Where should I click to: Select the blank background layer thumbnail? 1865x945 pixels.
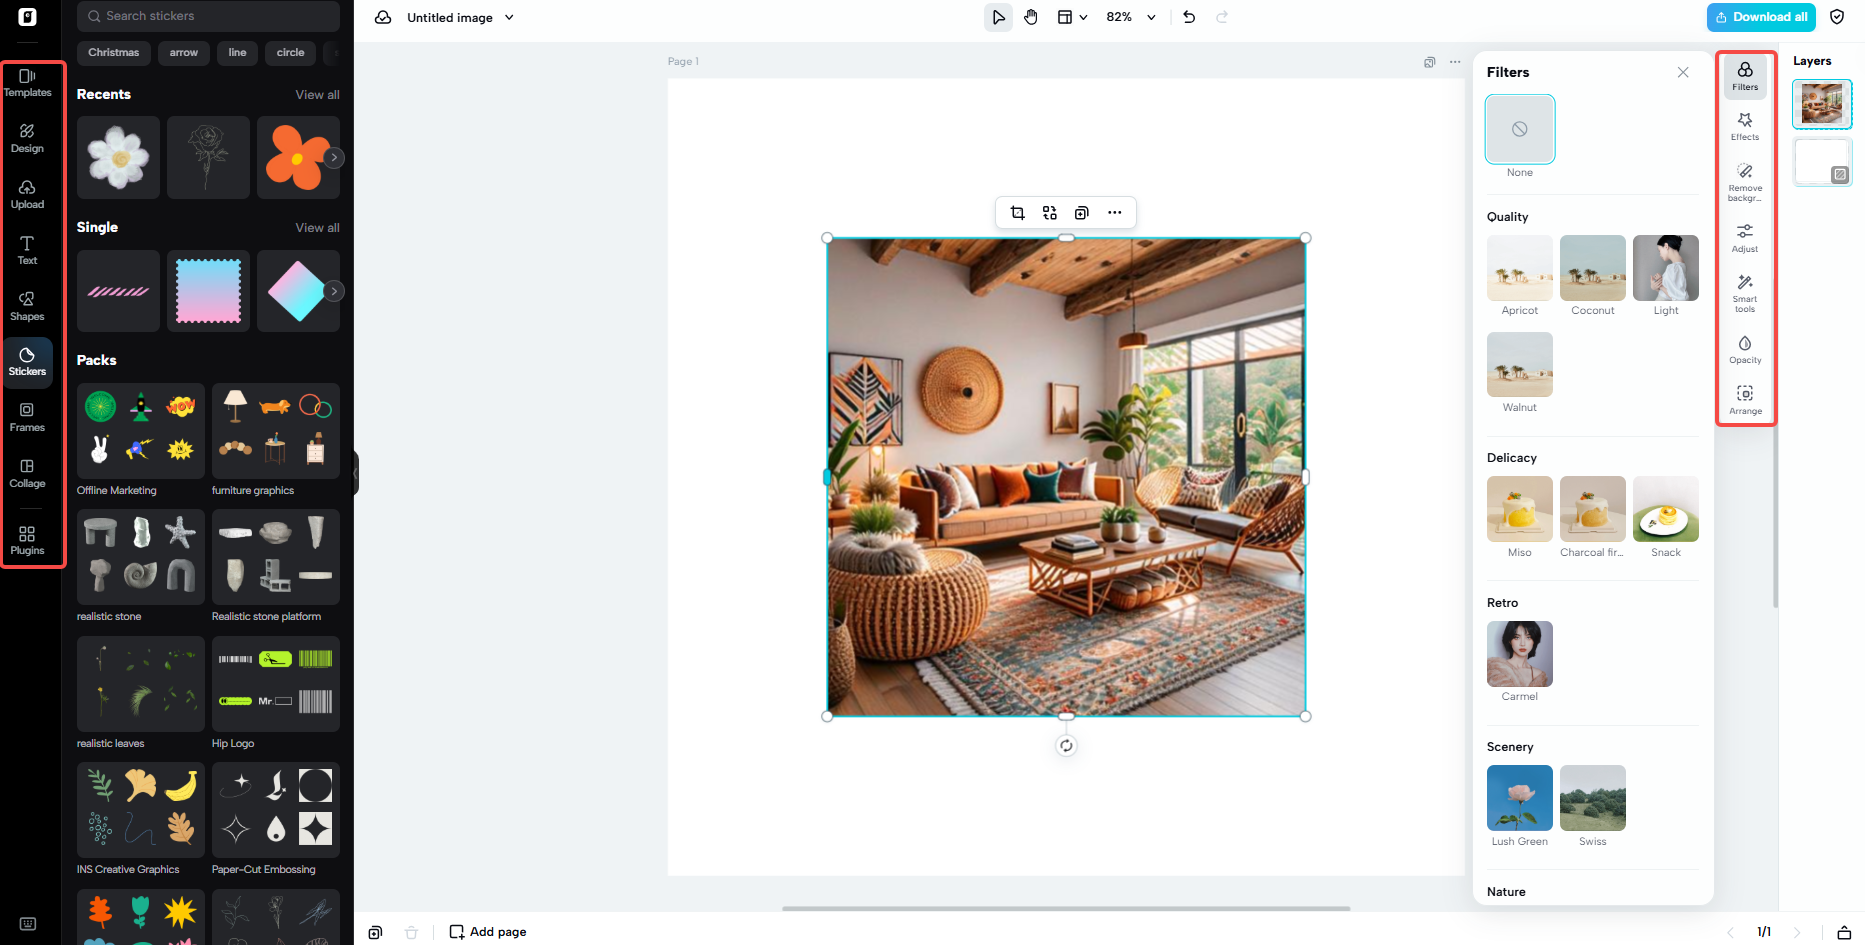[1822, 162]
